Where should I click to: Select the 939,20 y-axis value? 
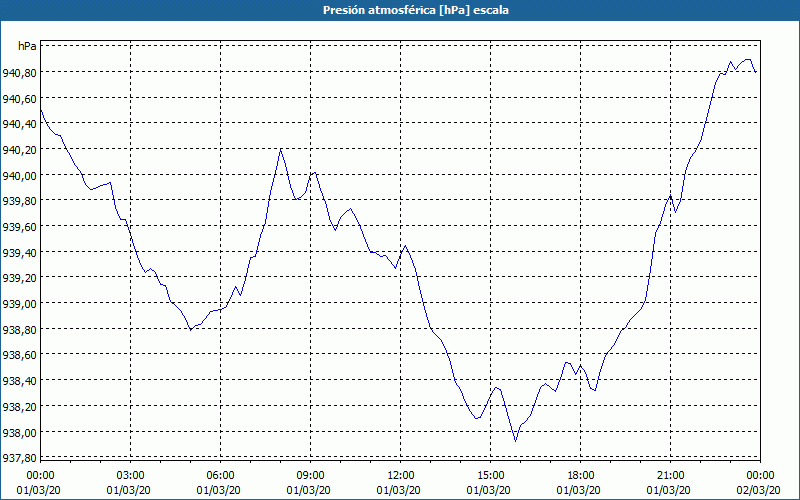coord(19,278)
